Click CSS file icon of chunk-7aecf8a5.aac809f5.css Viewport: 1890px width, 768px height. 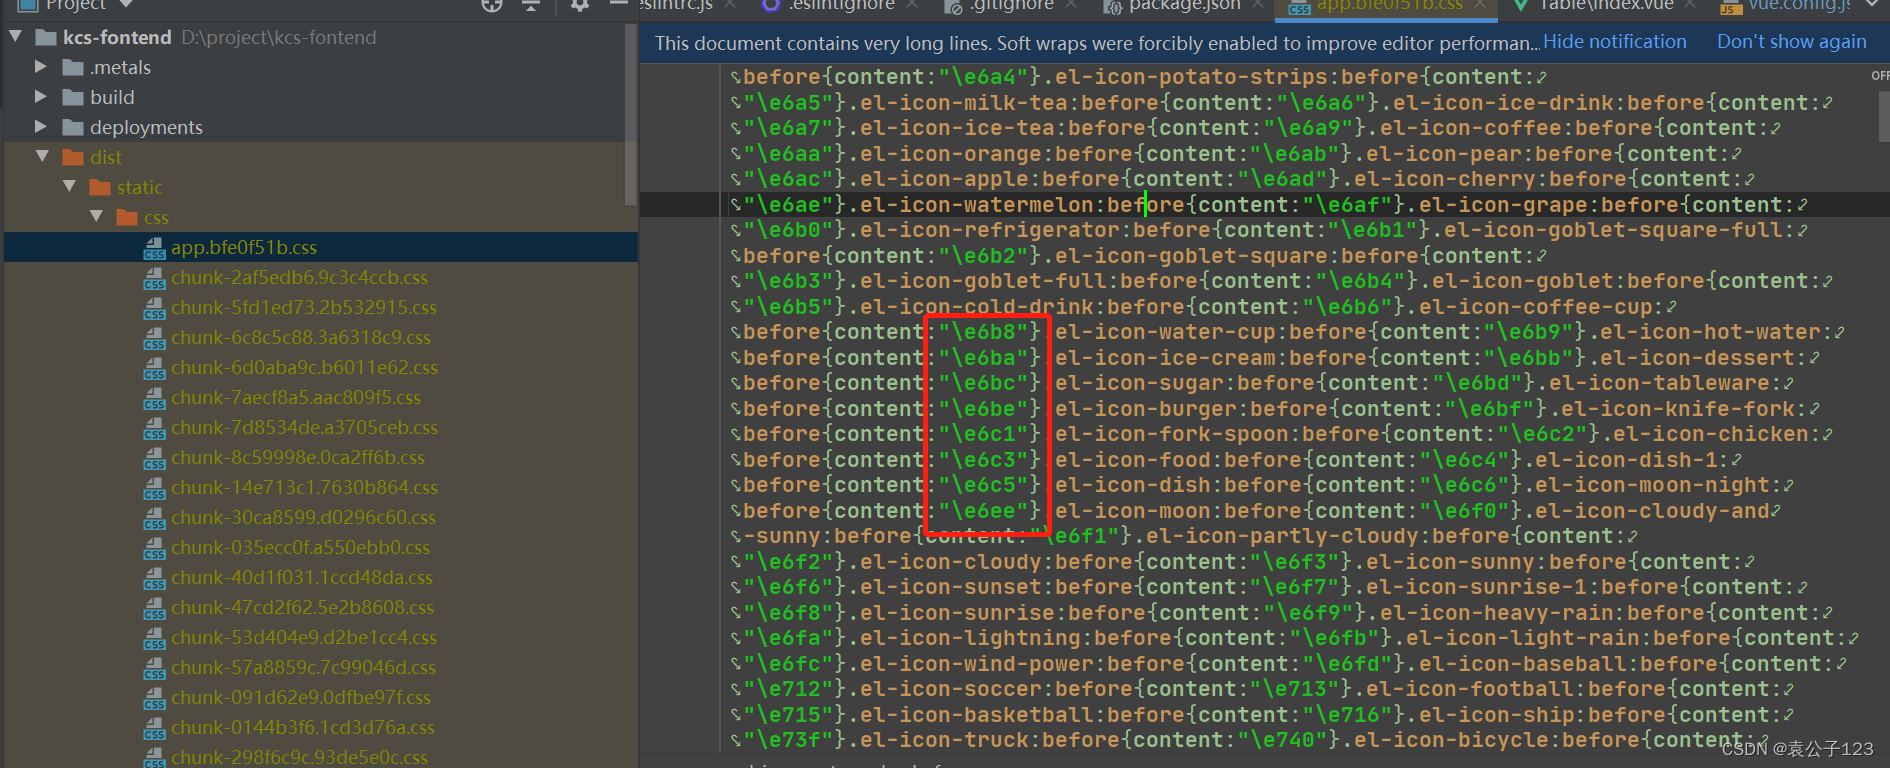click(x=154, y=398)
